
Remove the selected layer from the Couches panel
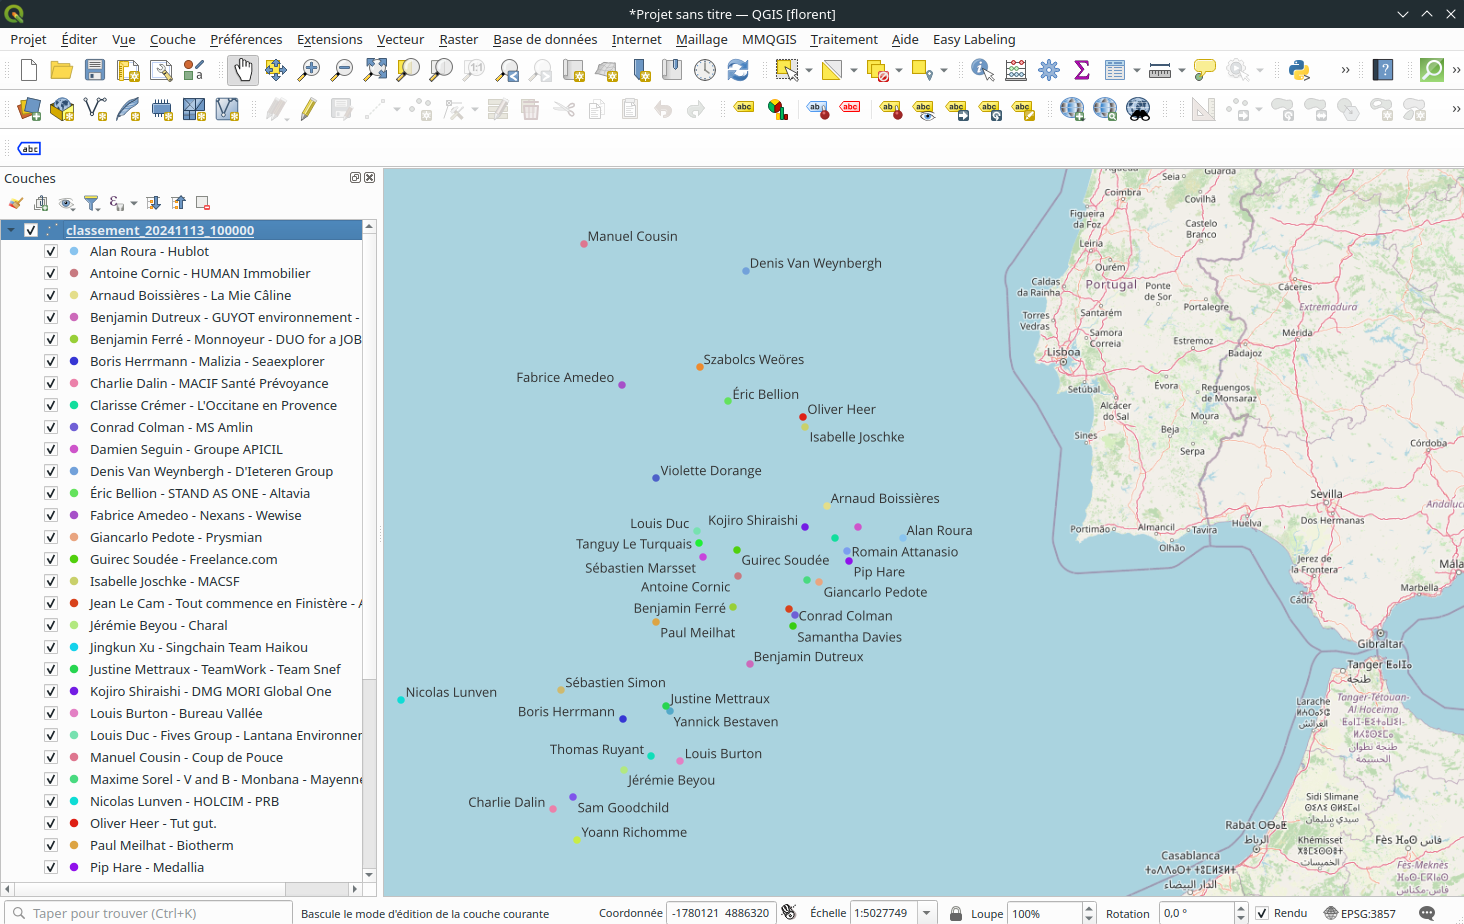(x=203, y=203)
